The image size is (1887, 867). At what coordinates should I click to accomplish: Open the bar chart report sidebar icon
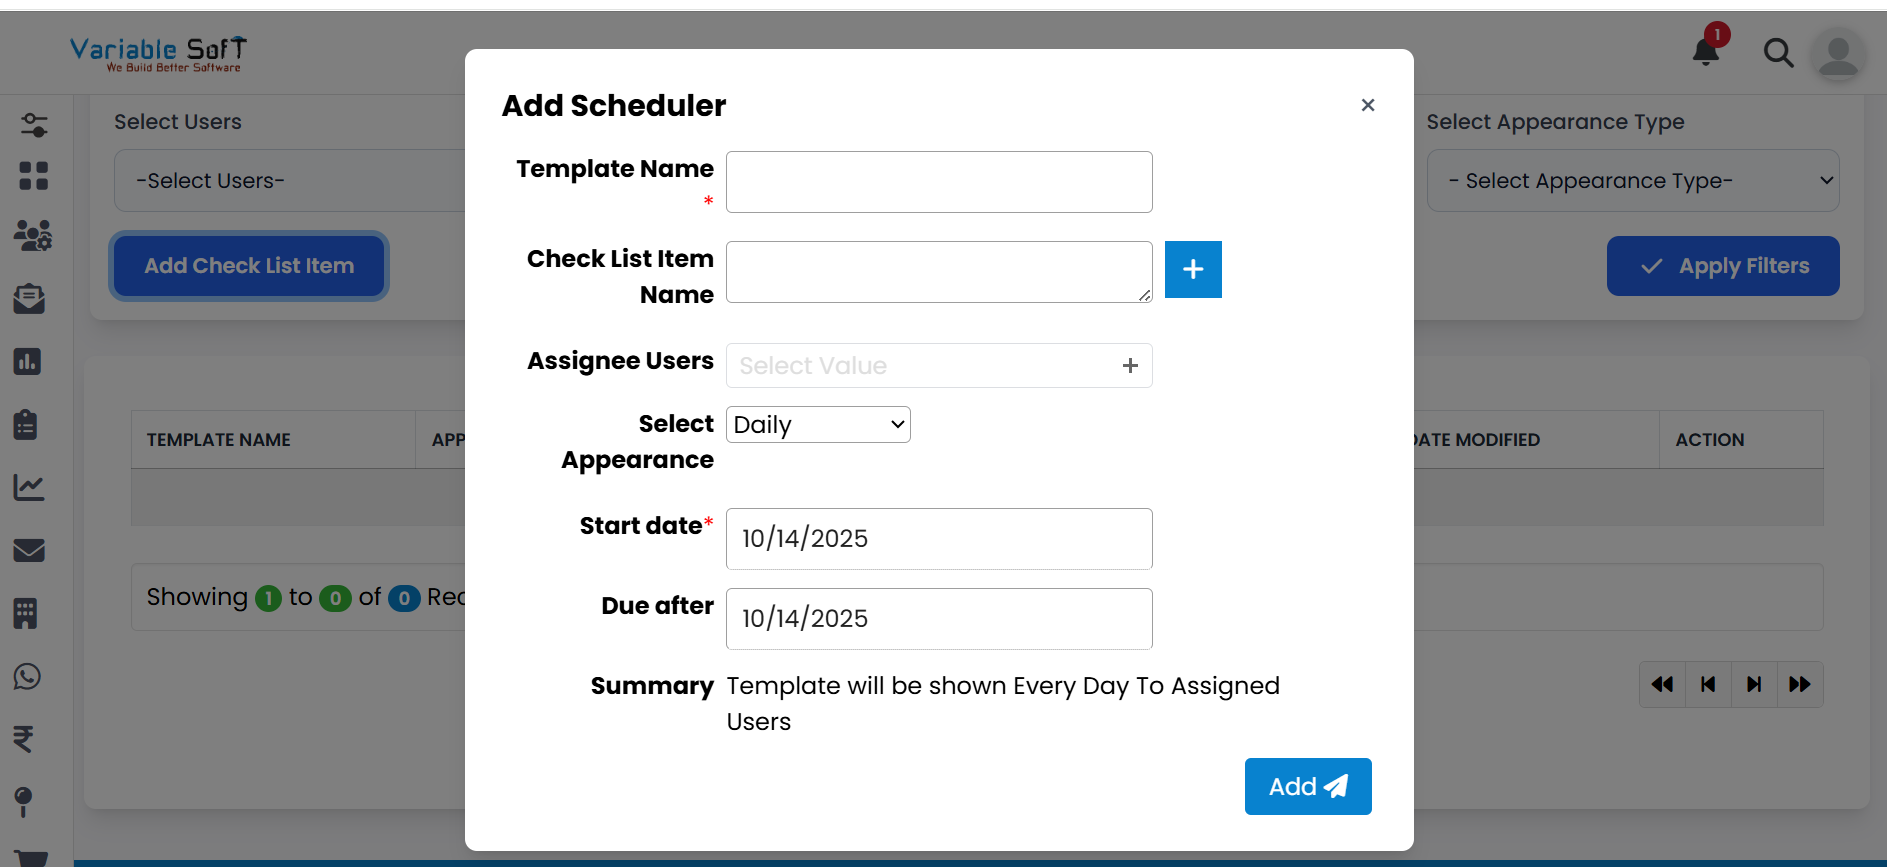pos(27,361)
